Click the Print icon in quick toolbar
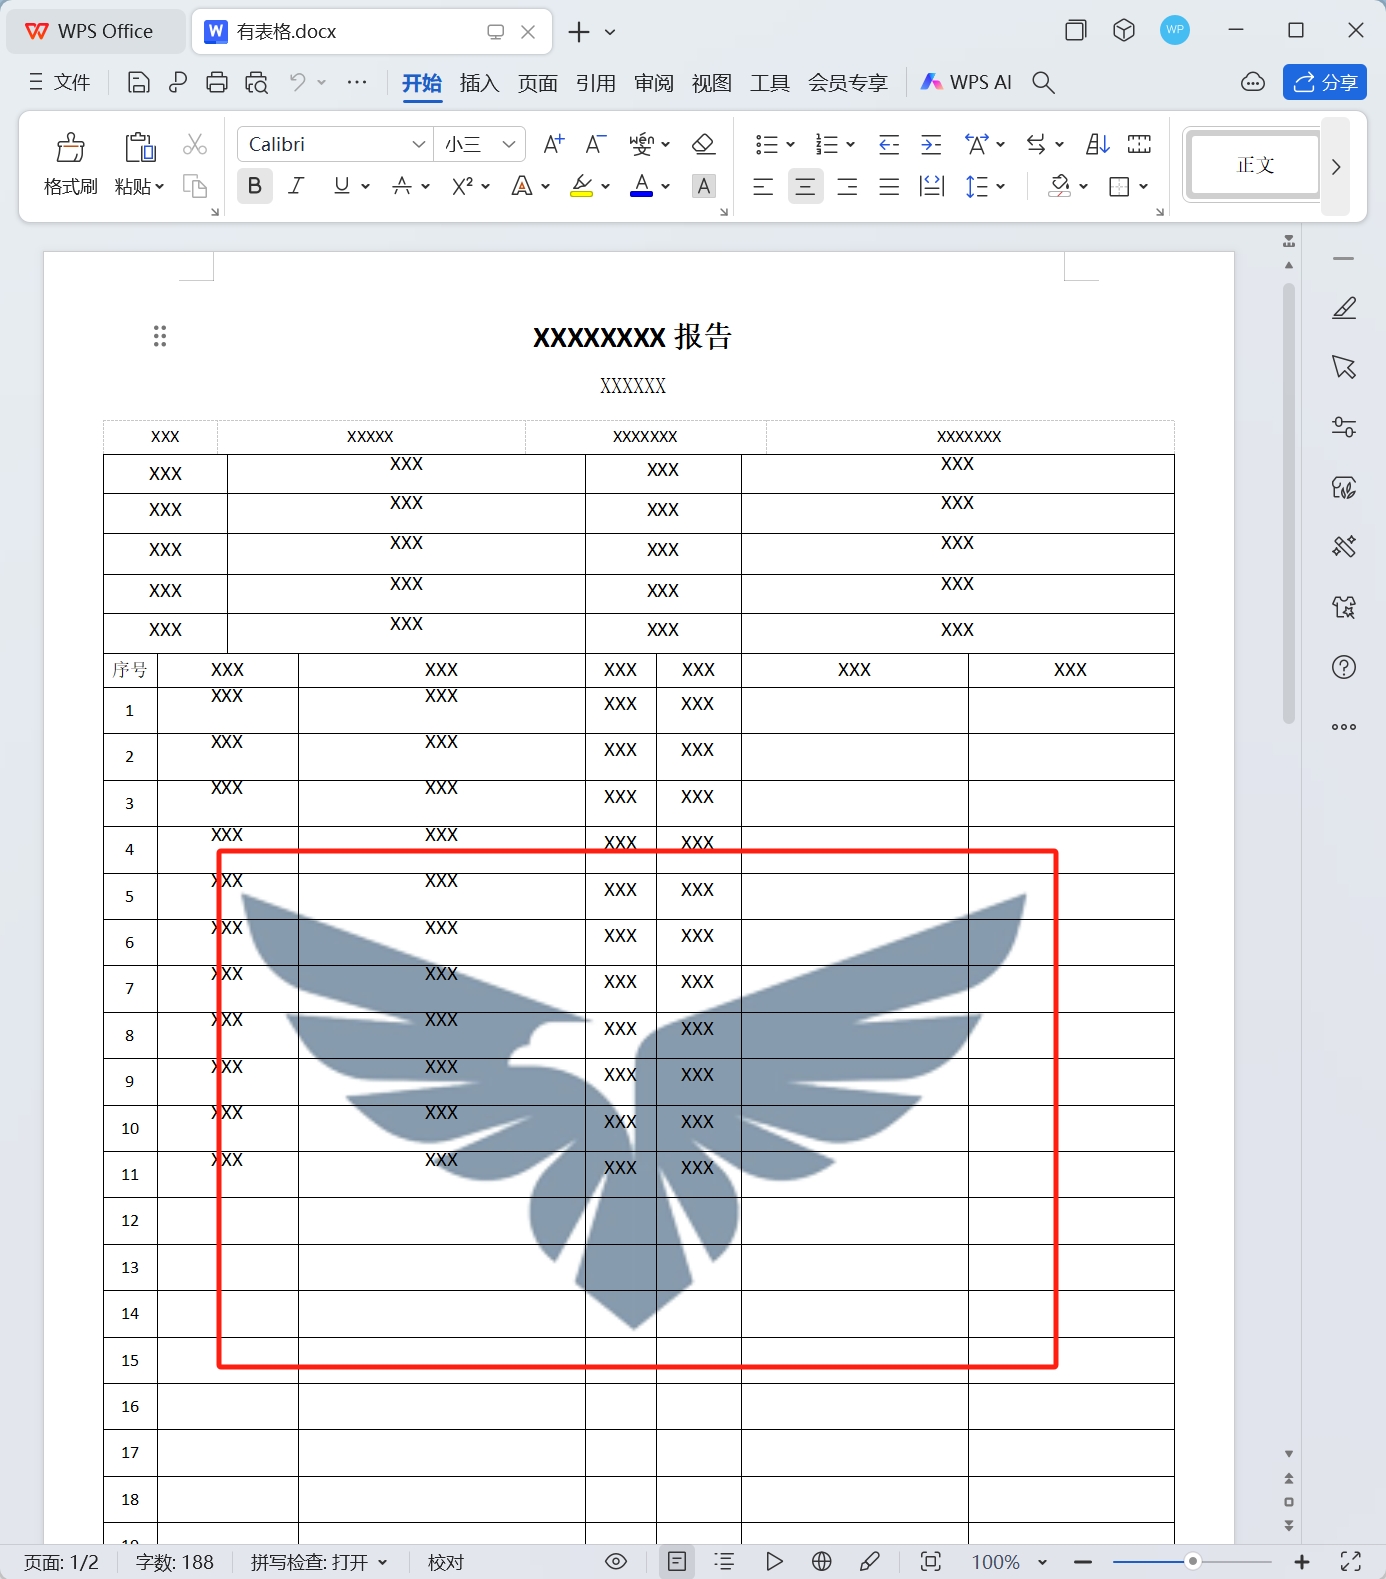1386x1579 pixels. [217, 82]
